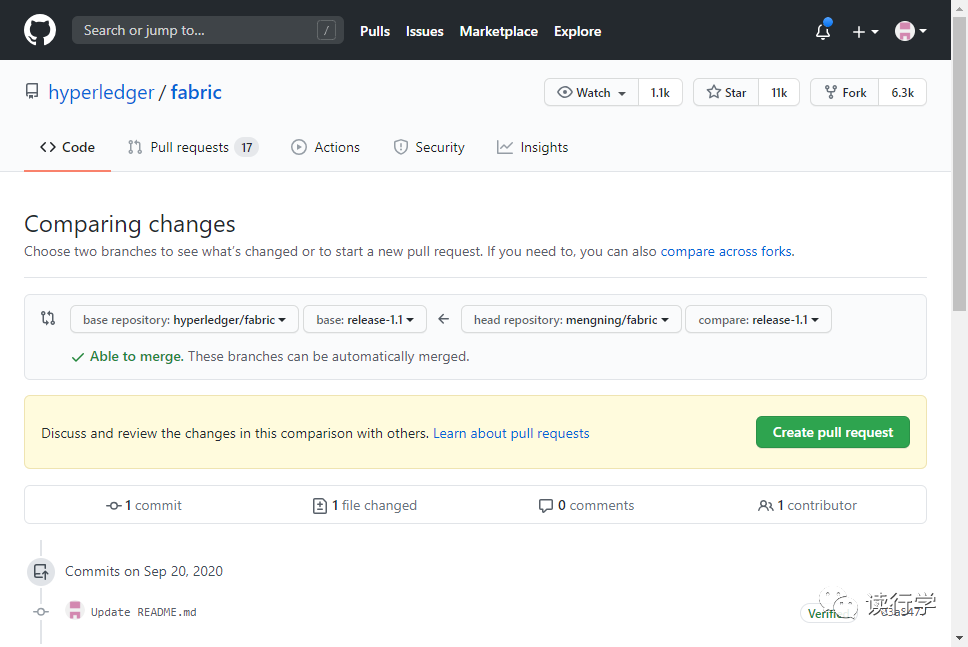Click the green Able to merge checkmark

(78, 357)
